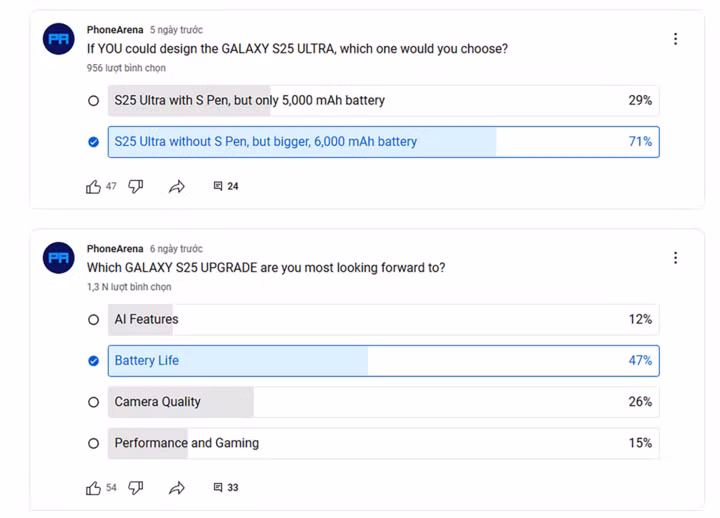
Task: Click the GALAXY S25 ULTRA poll question text
Action: pyautogui.click(x=298, y=49)
